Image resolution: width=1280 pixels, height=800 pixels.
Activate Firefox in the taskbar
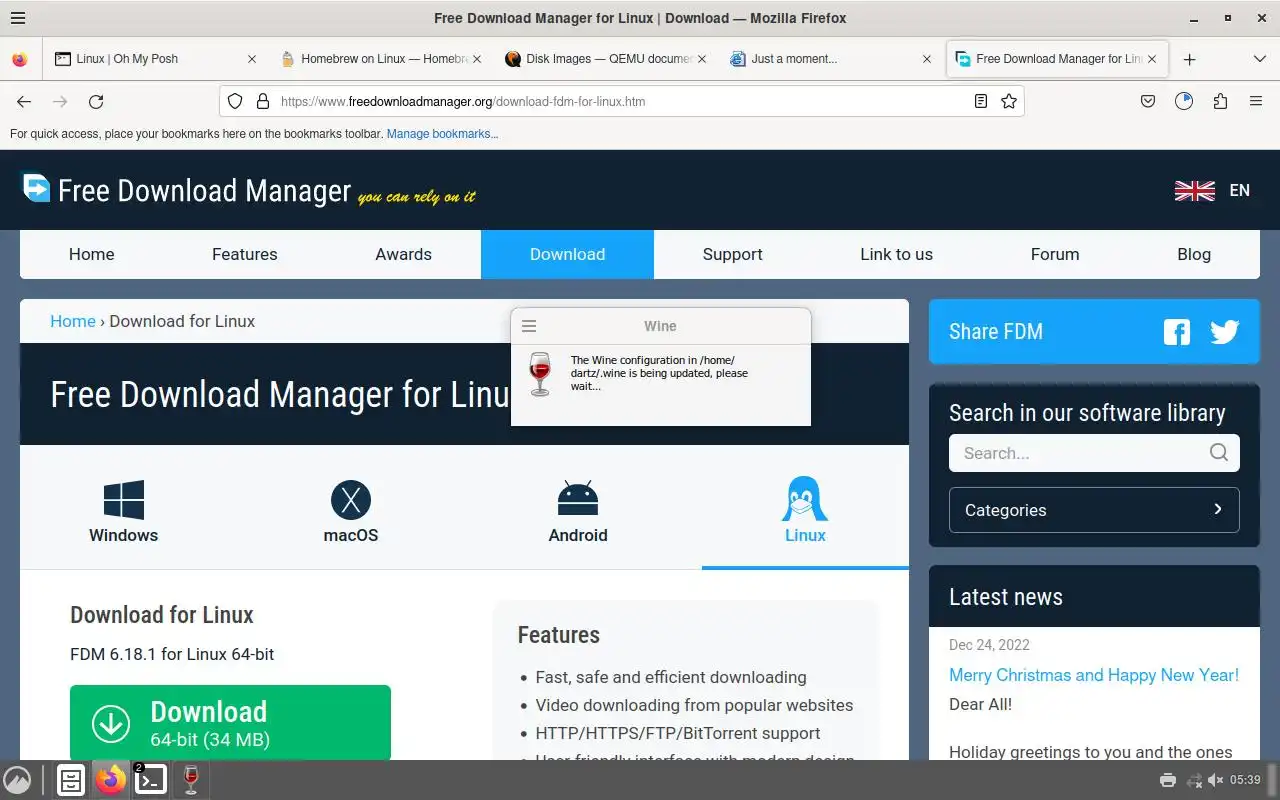(x=111, y=780)
